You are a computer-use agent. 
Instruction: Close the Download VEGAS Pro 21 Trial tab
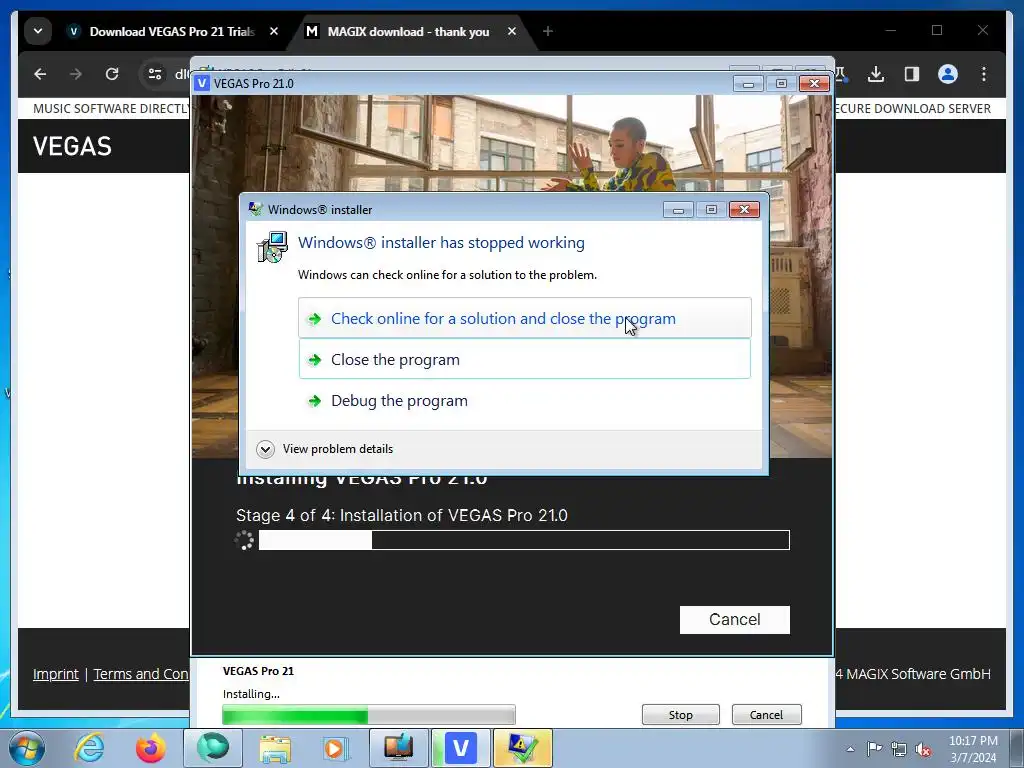click(274, 31)
